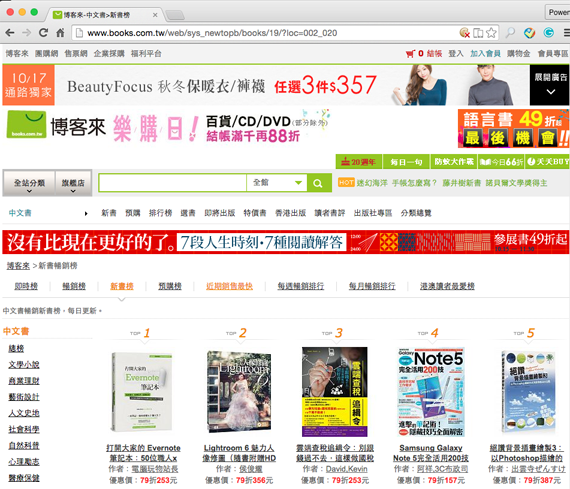
Task: Click the key extension icon
Action: click(510, 33)
